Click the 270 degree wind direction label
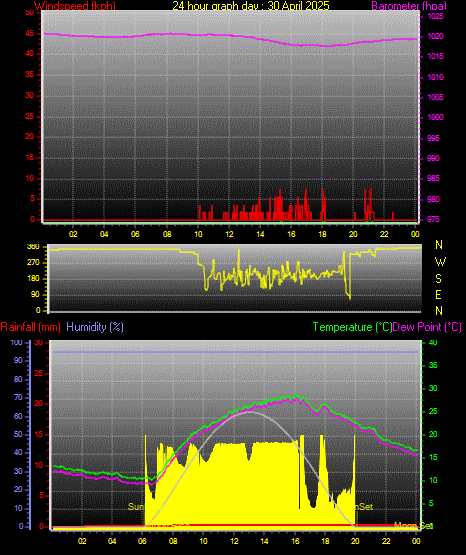The image size is (466, 555). click(x=33, y=263)
